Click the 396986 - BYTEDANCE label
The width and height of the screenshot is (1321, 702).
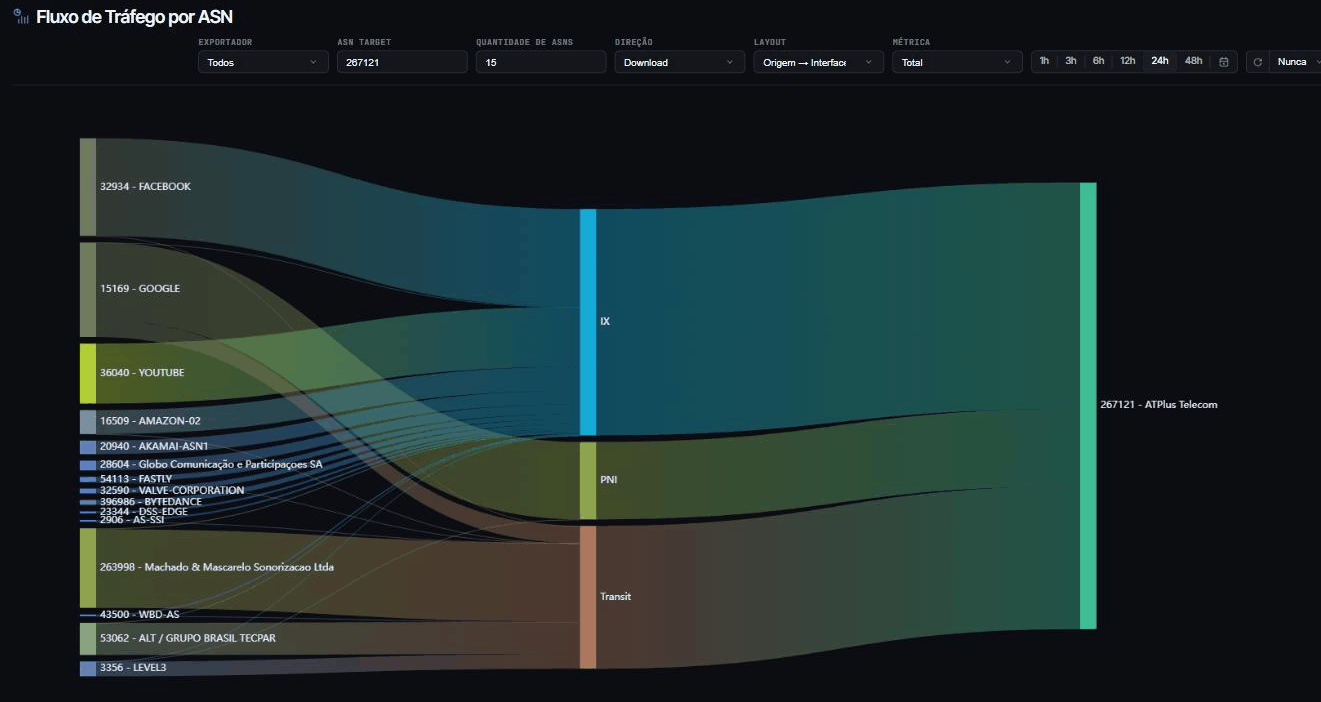pos(151,502)
